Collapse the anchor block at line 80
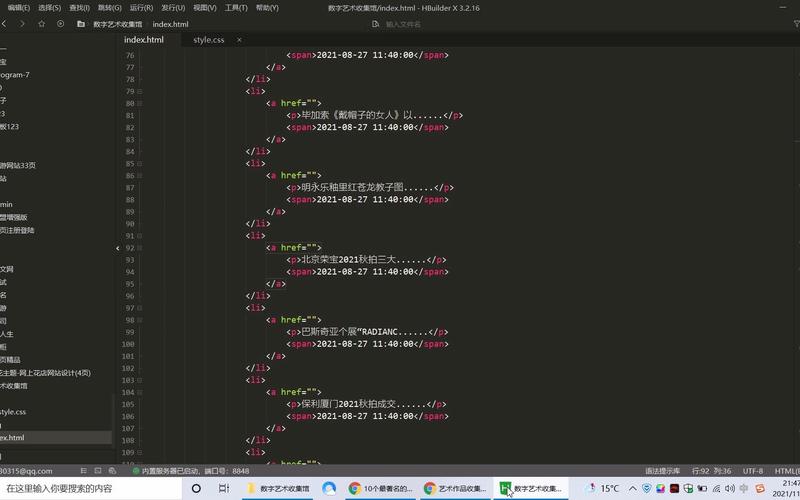Image resolution: width=800 pixels, height=500 pixels. (140, 104)
